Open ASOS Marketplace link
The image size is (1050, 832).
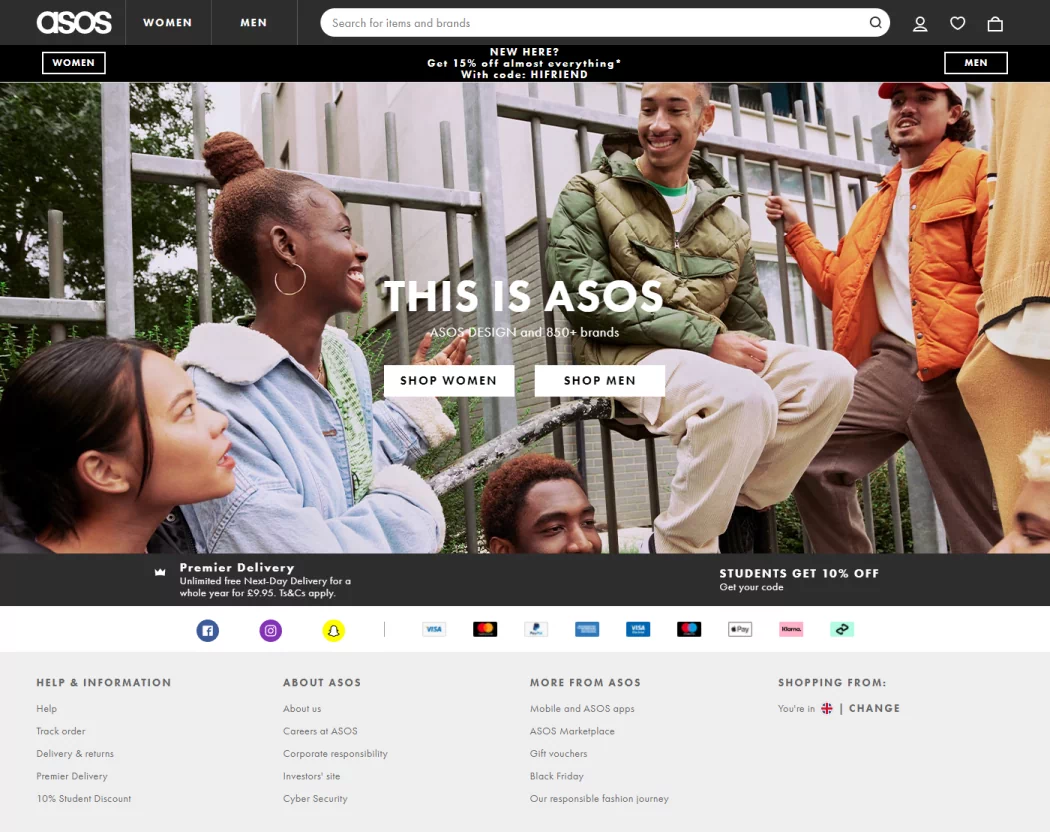tap(572, 732)
